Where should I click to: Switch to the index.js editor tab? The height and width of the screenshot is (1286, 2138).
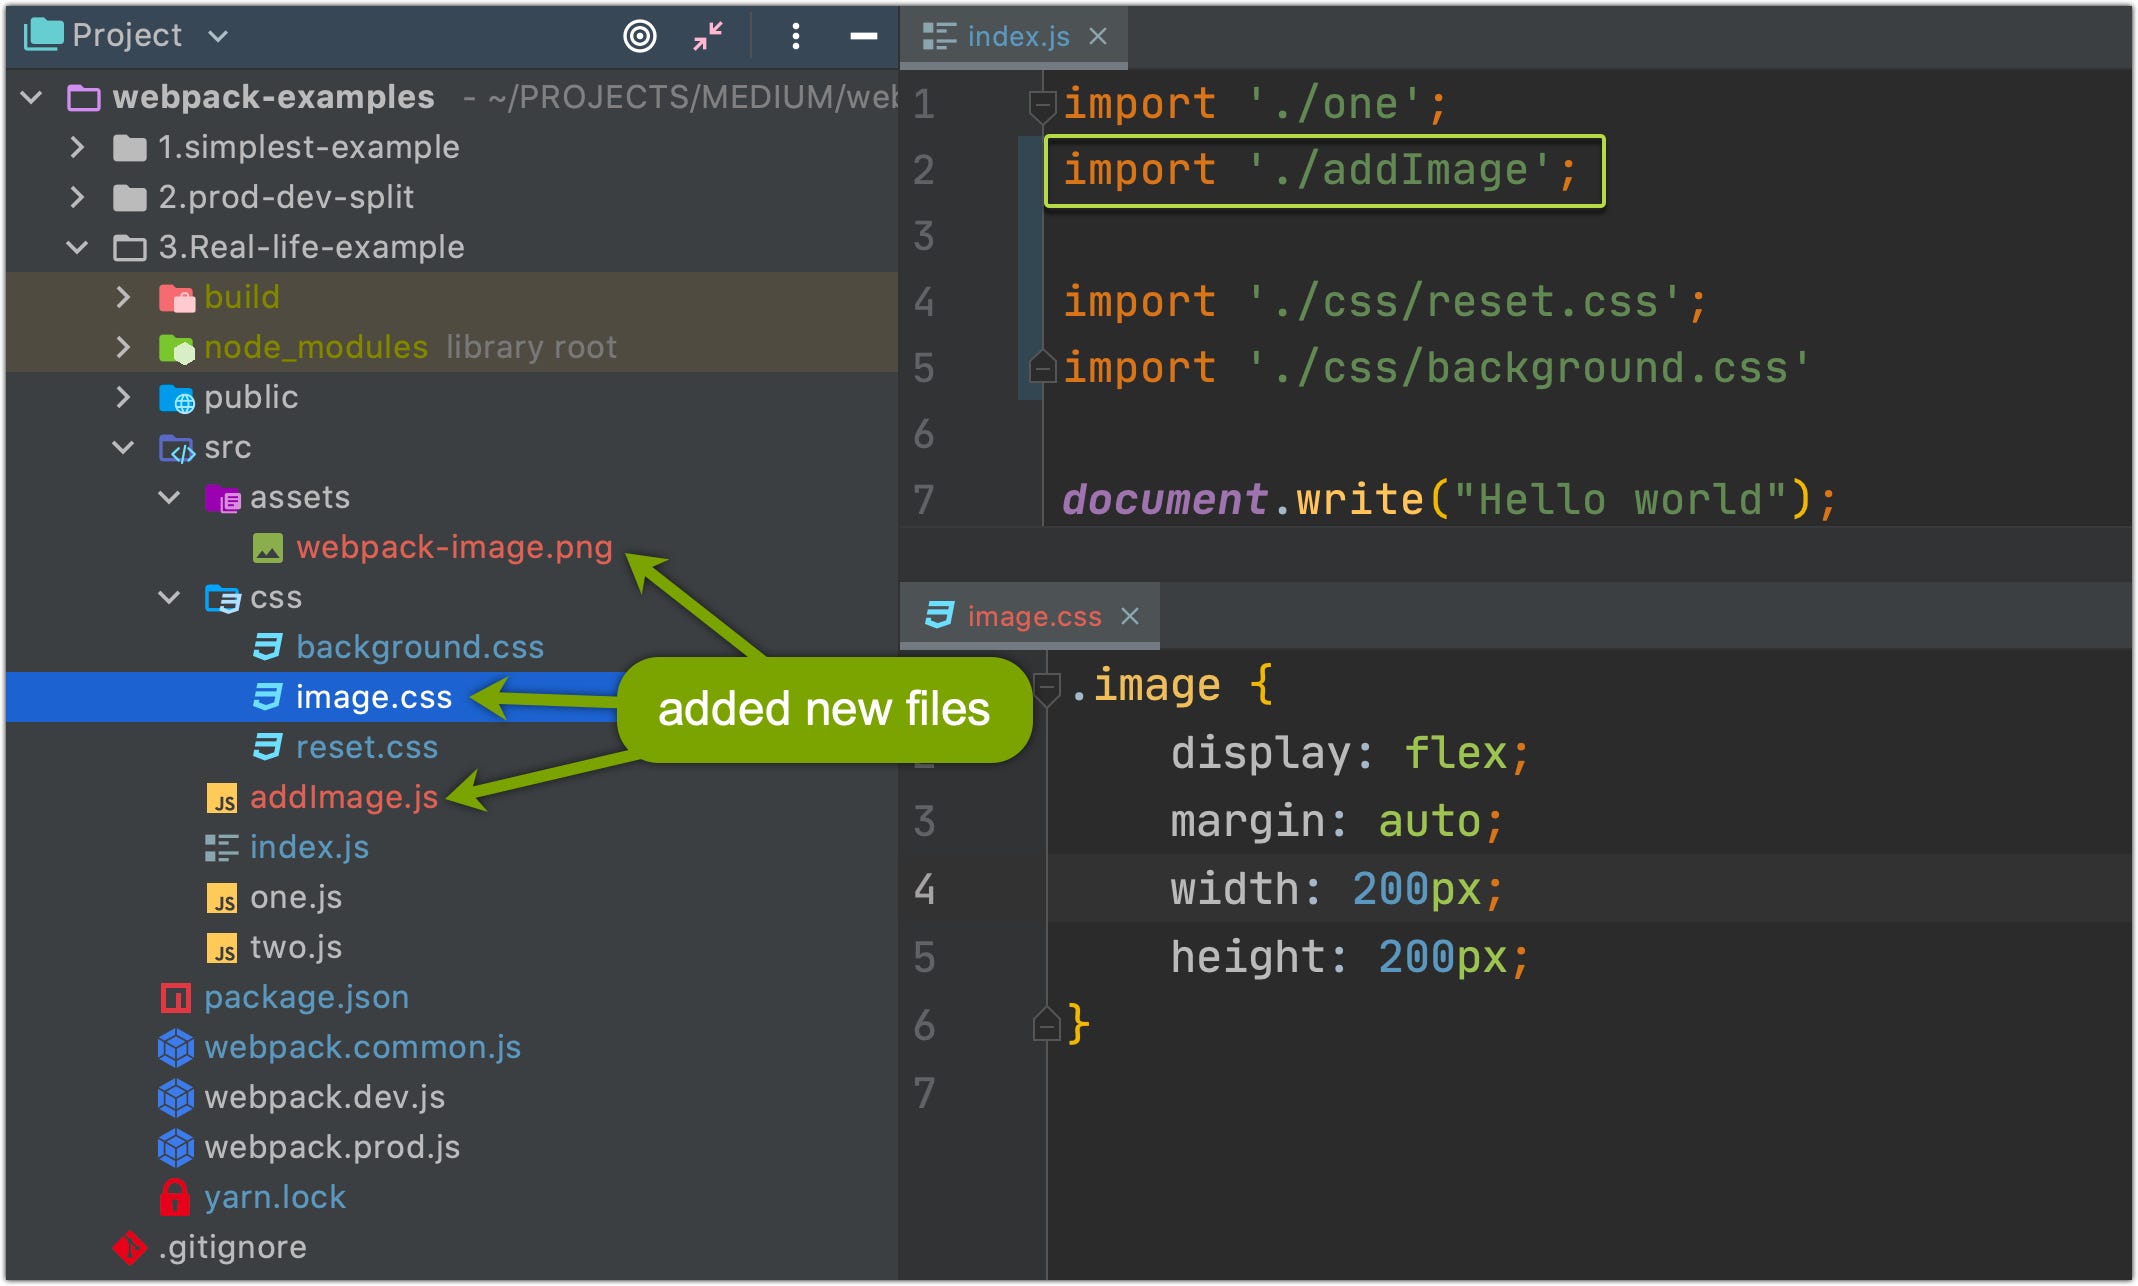click(x=1017, y=37)
